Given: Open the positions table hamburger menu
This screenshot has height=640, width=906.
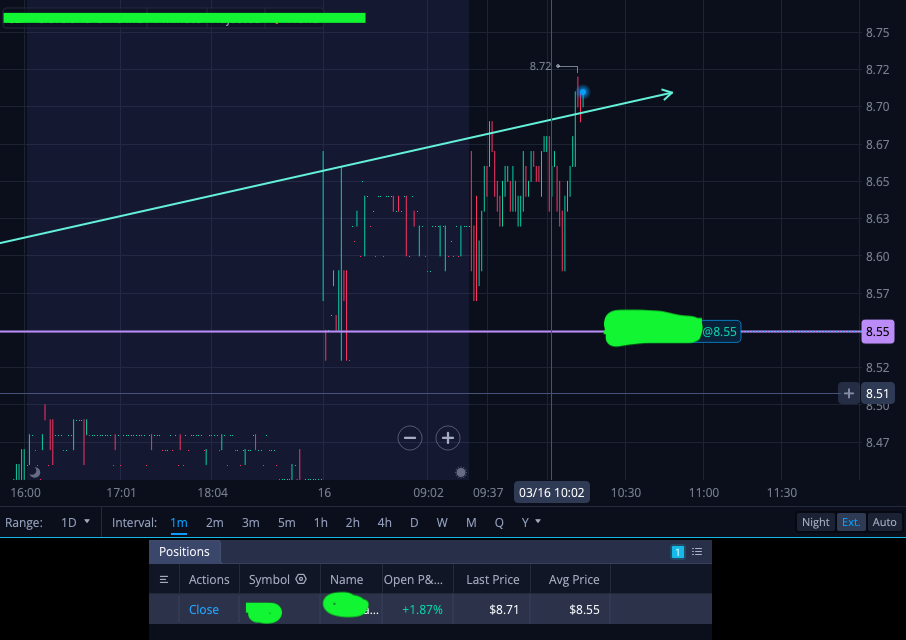Looking at the screenshot, I should coord(164,579).
